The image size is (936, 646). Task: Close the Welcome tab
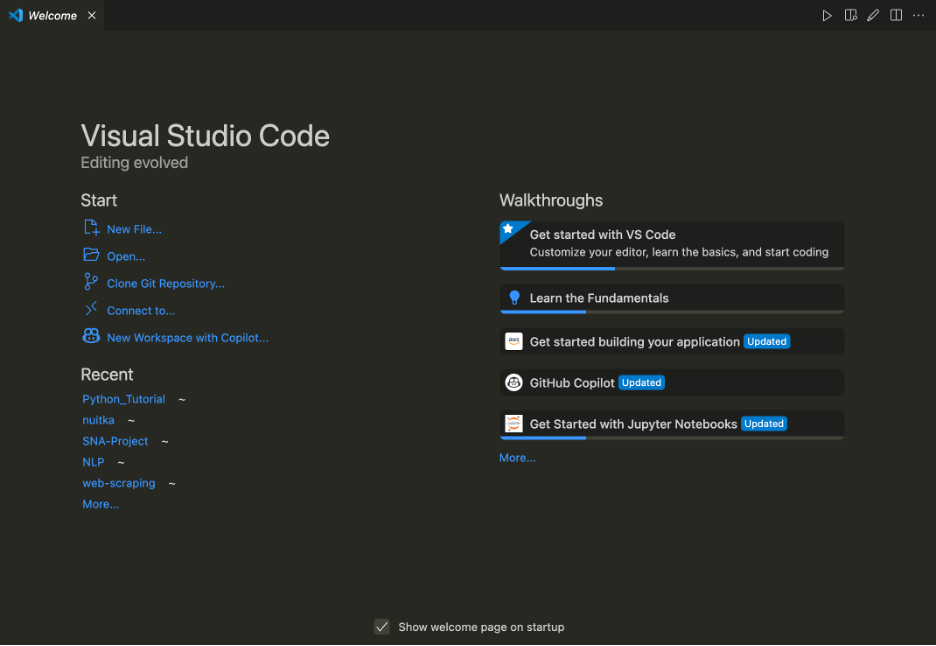coord(91,16)
